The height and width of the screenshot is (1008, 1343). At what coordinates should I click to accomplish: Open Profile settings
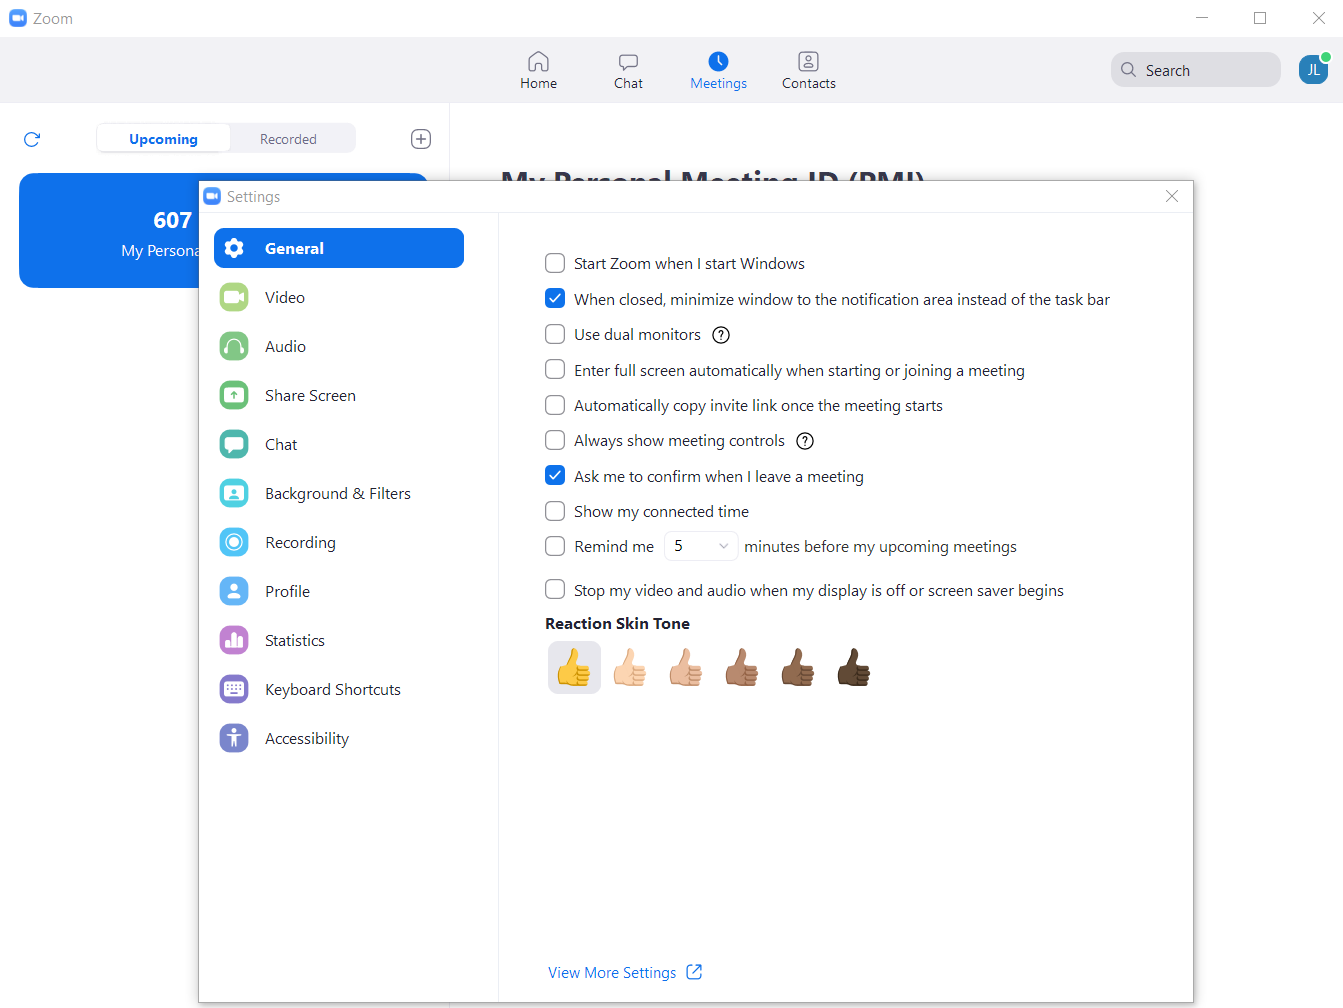339,591
